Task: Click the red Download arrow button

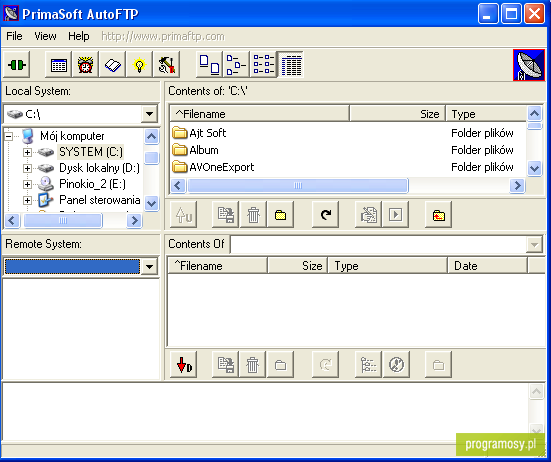Action: point(183,365)
